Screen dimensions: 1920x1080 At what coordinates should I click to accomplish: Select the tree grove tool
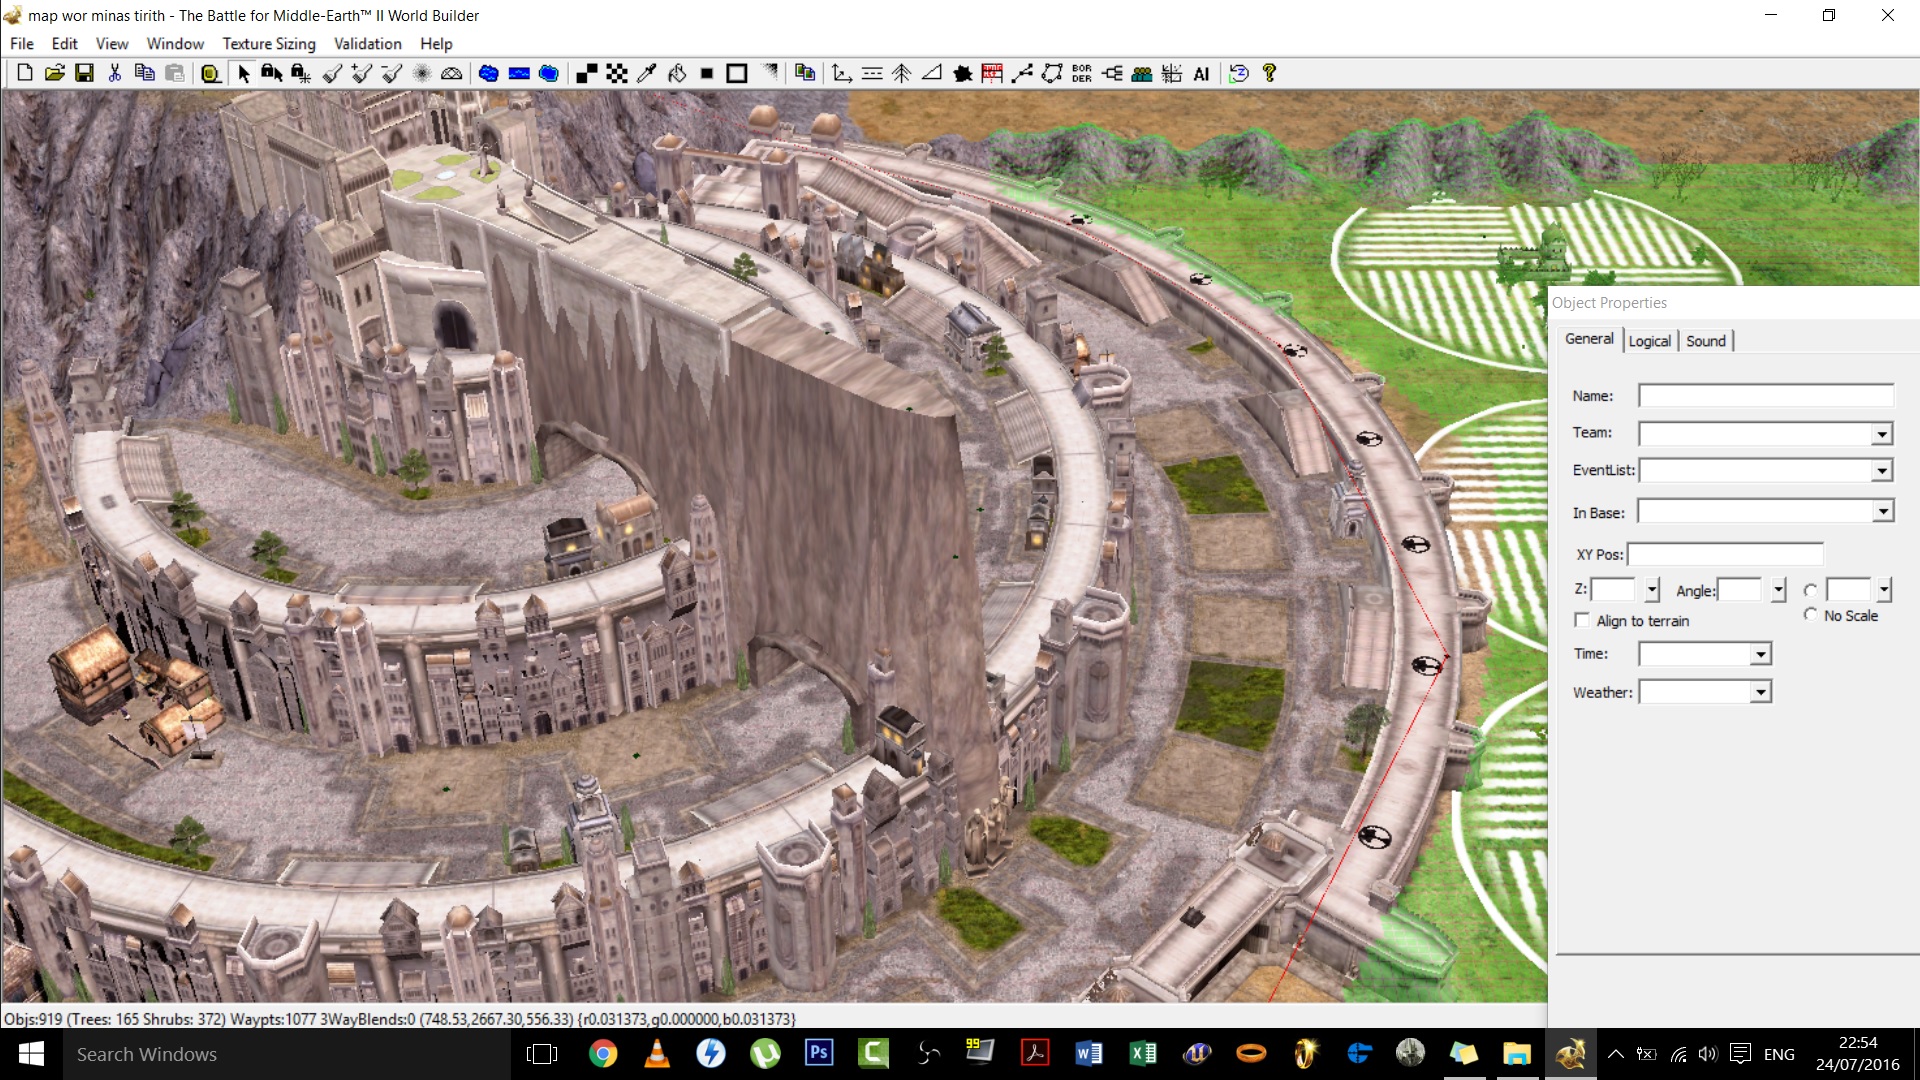tap(902, 73)
